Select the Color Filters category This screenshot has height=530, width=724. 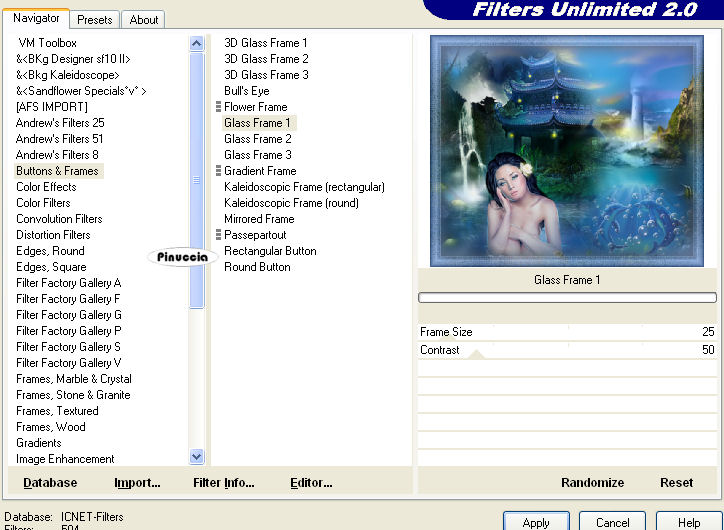click(x=43, y=203)
